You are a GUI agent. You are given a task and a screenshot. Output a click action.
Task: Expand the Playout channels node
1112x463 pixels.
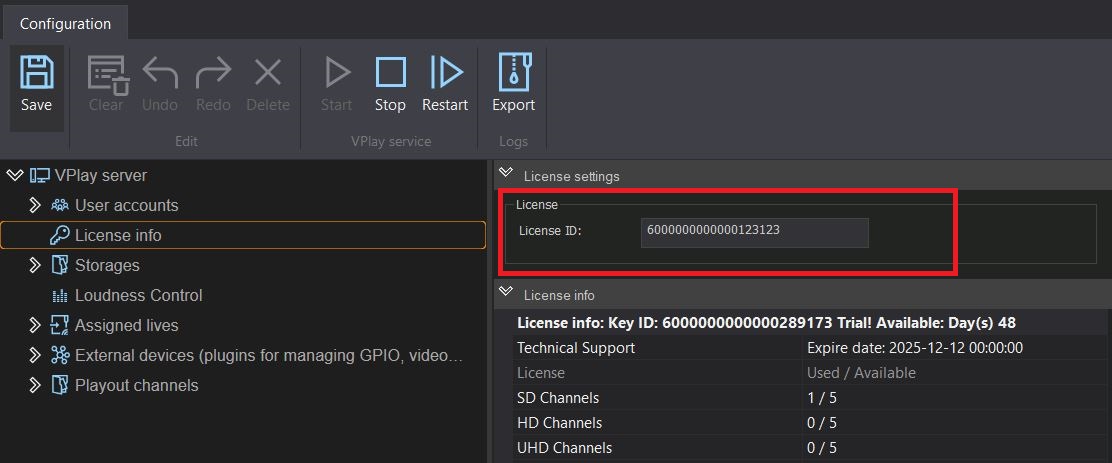point(35,386)
